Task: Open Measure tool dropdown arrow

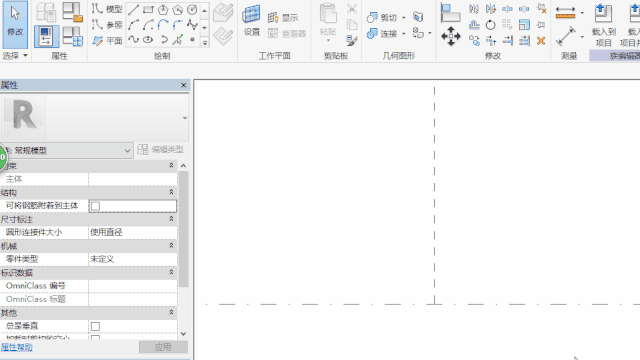Action: point(582,13)
